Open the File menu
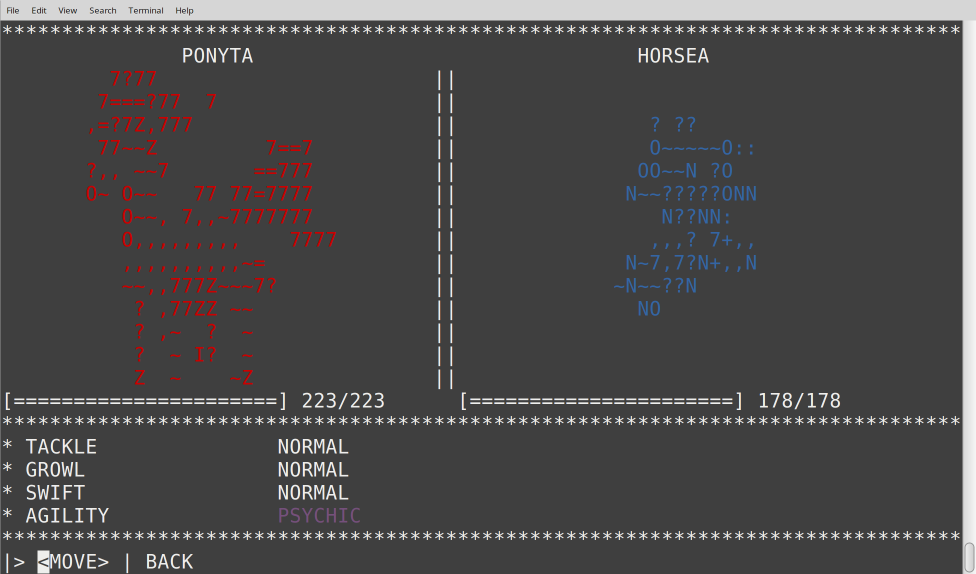 click(x=12, y=11)
